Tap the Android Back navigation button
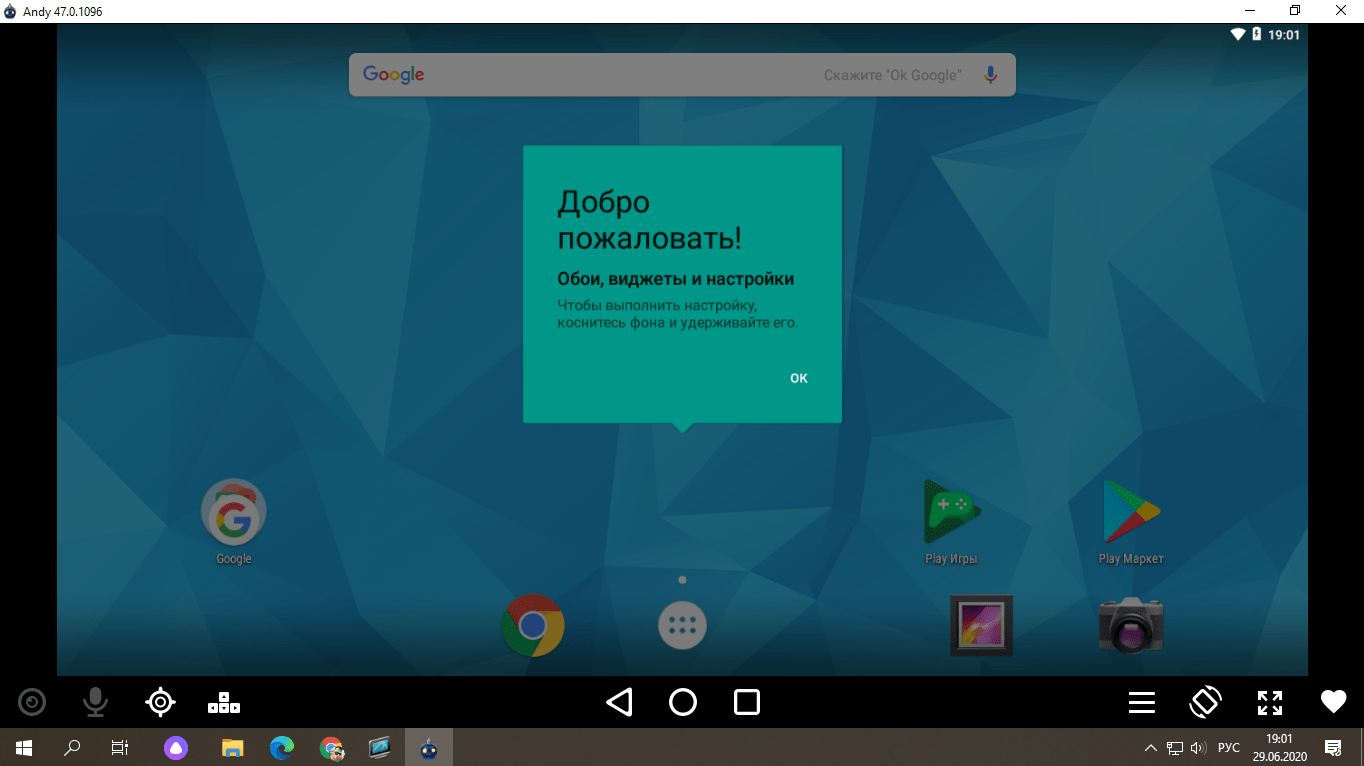This screenshot has height=766, width=1364. pyautogui.click(x=619, y=702)
